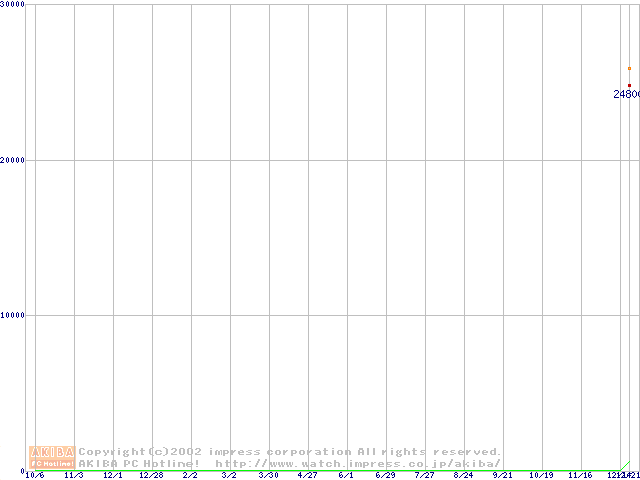
Task: Click the 2/2 date axis label
Action: pos(190,475)
